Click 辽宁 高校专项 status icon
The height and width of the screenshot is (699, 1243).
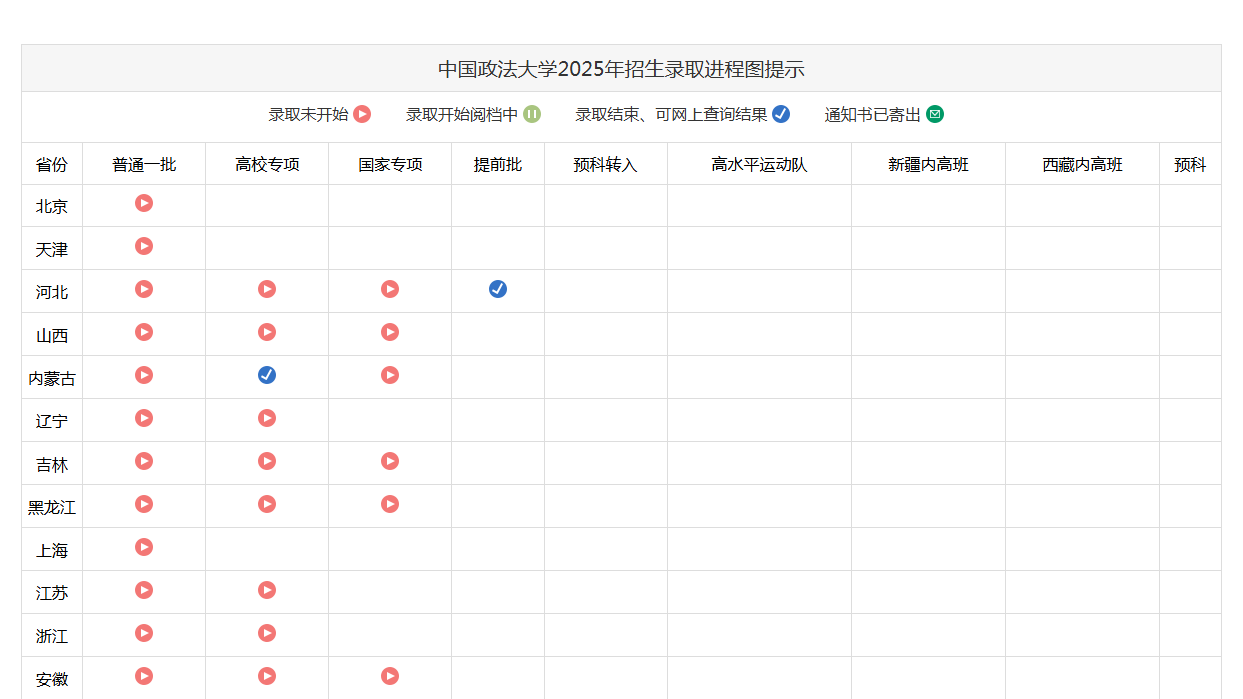(267, 418)
